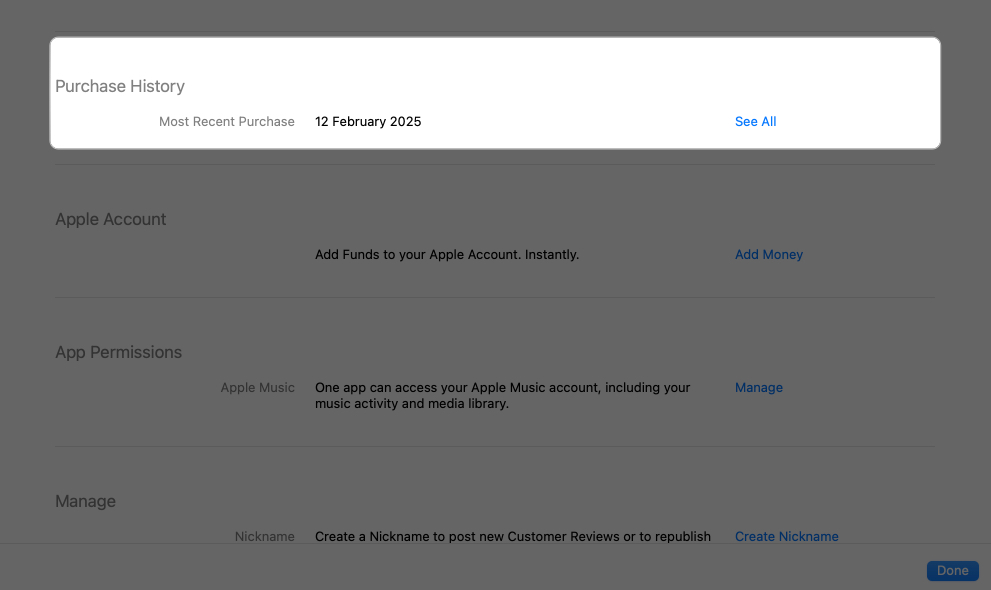Click the Manage section header
The height and width of the screenshot is (590, 991).
coord(85,501)
